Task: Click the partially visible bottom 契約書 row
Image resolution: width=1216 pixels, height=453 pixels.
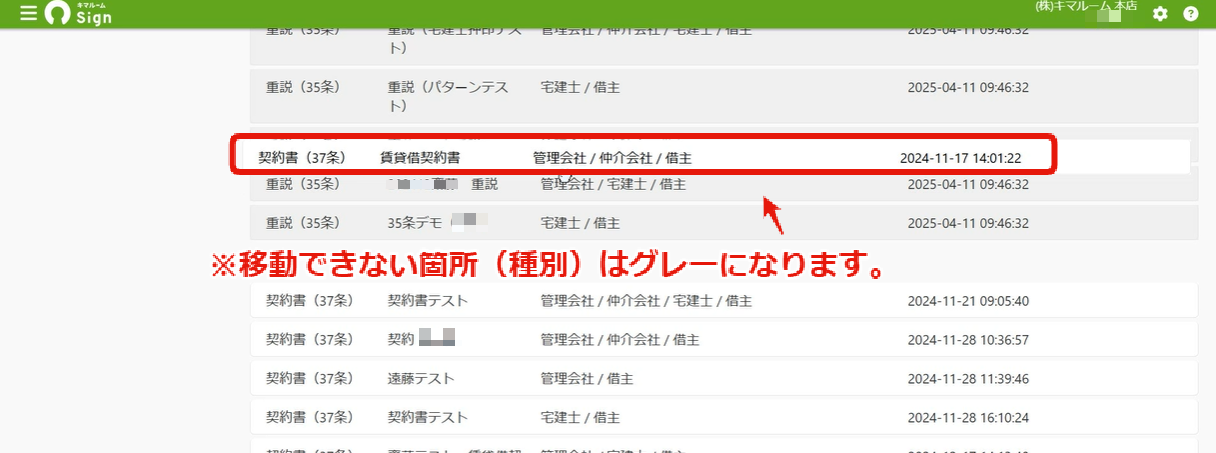Action: coord(724,446)
